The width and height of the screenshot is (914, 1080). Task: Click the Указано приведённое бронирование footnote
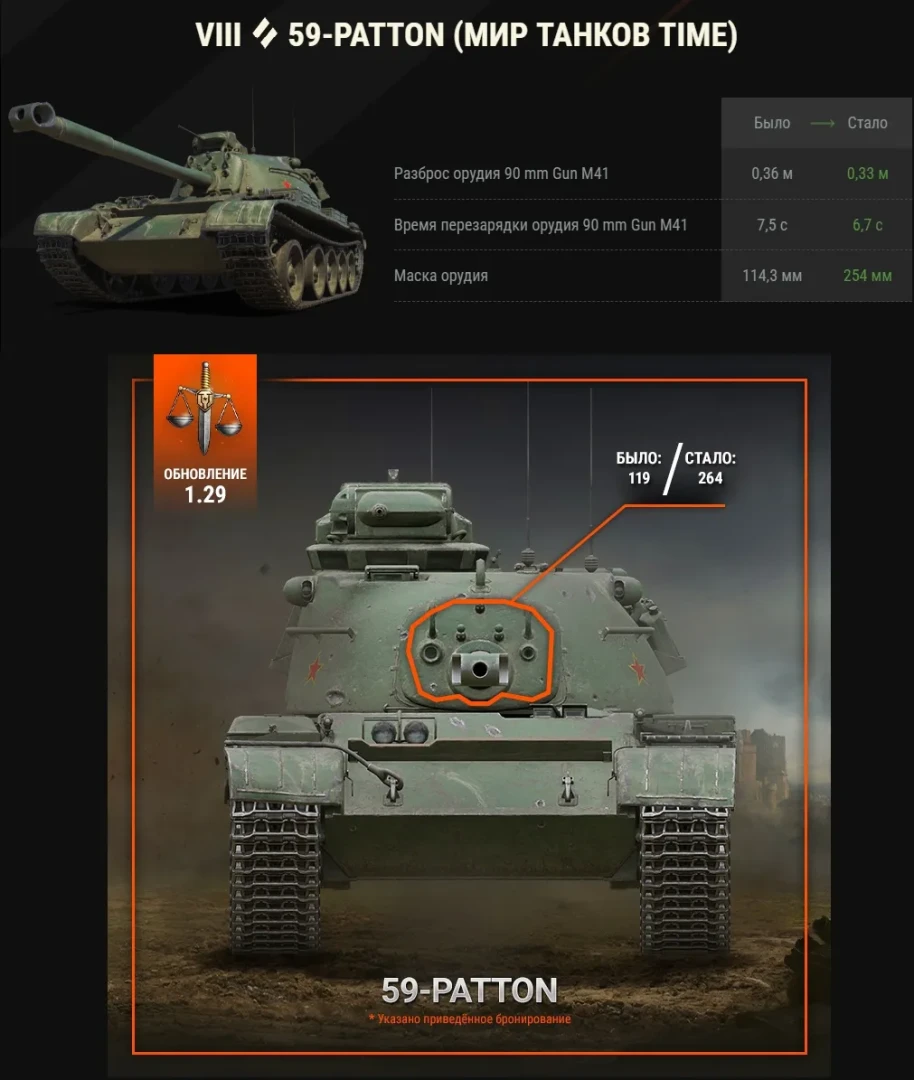pos(470,1019)
